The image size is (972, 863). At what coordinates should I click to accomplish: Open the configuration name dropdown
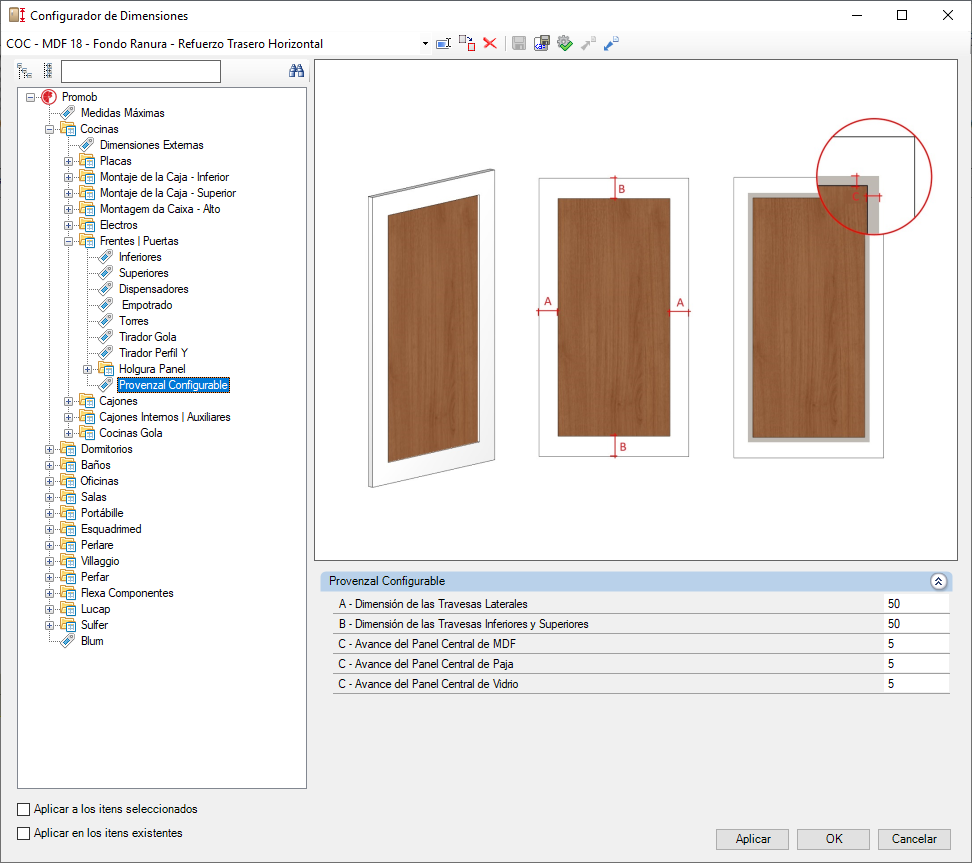[425, 43]
